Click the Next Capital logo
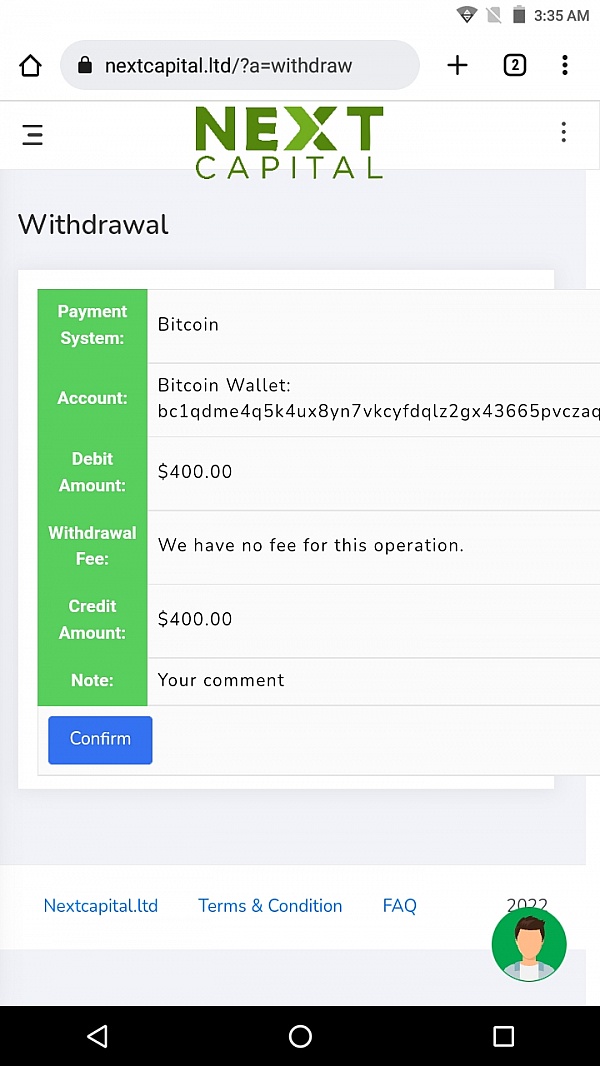This screenshot has height=1066, width=600. coord(289,142)
